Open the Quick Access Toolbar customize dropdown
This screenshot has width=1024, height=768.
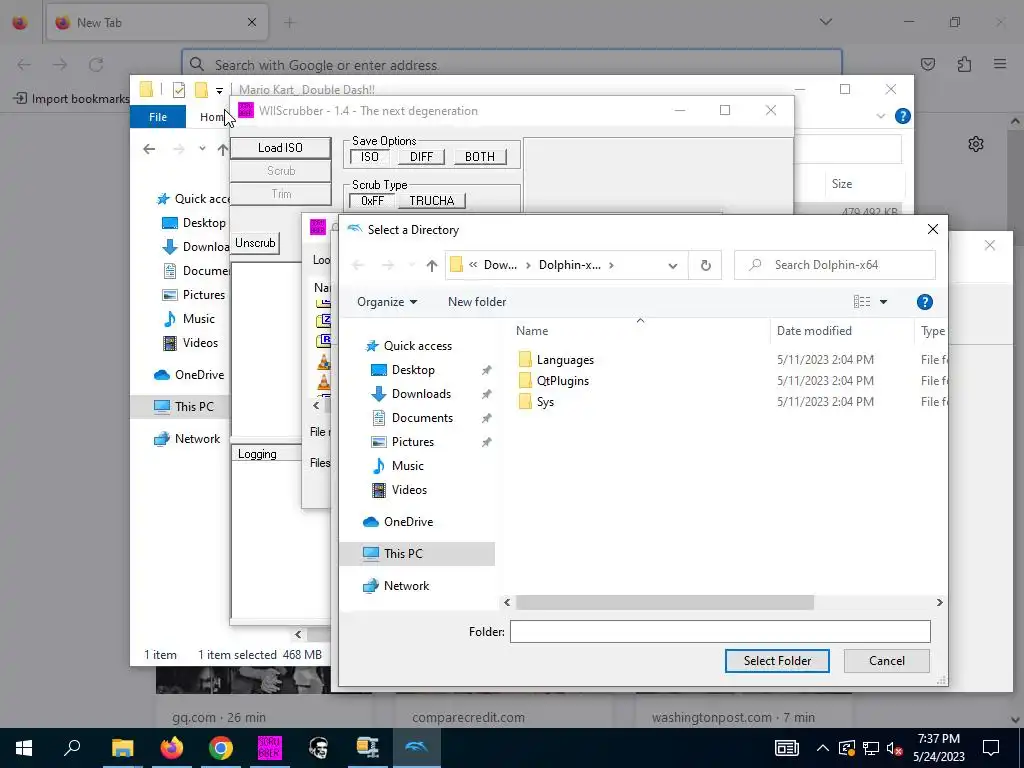point(219,91)
